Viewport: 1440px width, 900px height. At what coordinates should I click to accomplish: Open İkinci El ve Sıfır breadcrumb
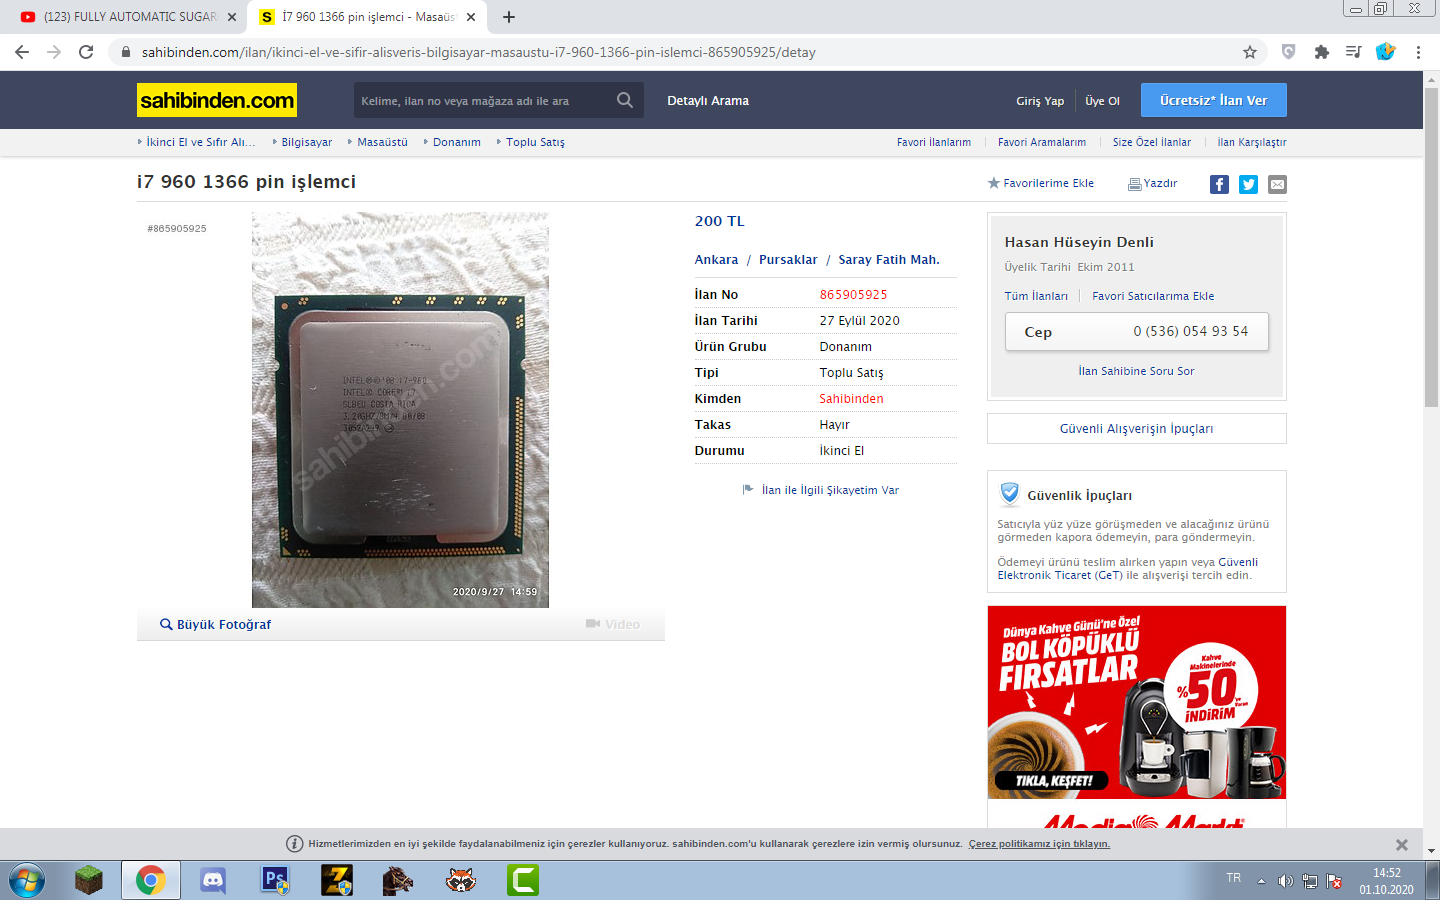coord(200,142)
